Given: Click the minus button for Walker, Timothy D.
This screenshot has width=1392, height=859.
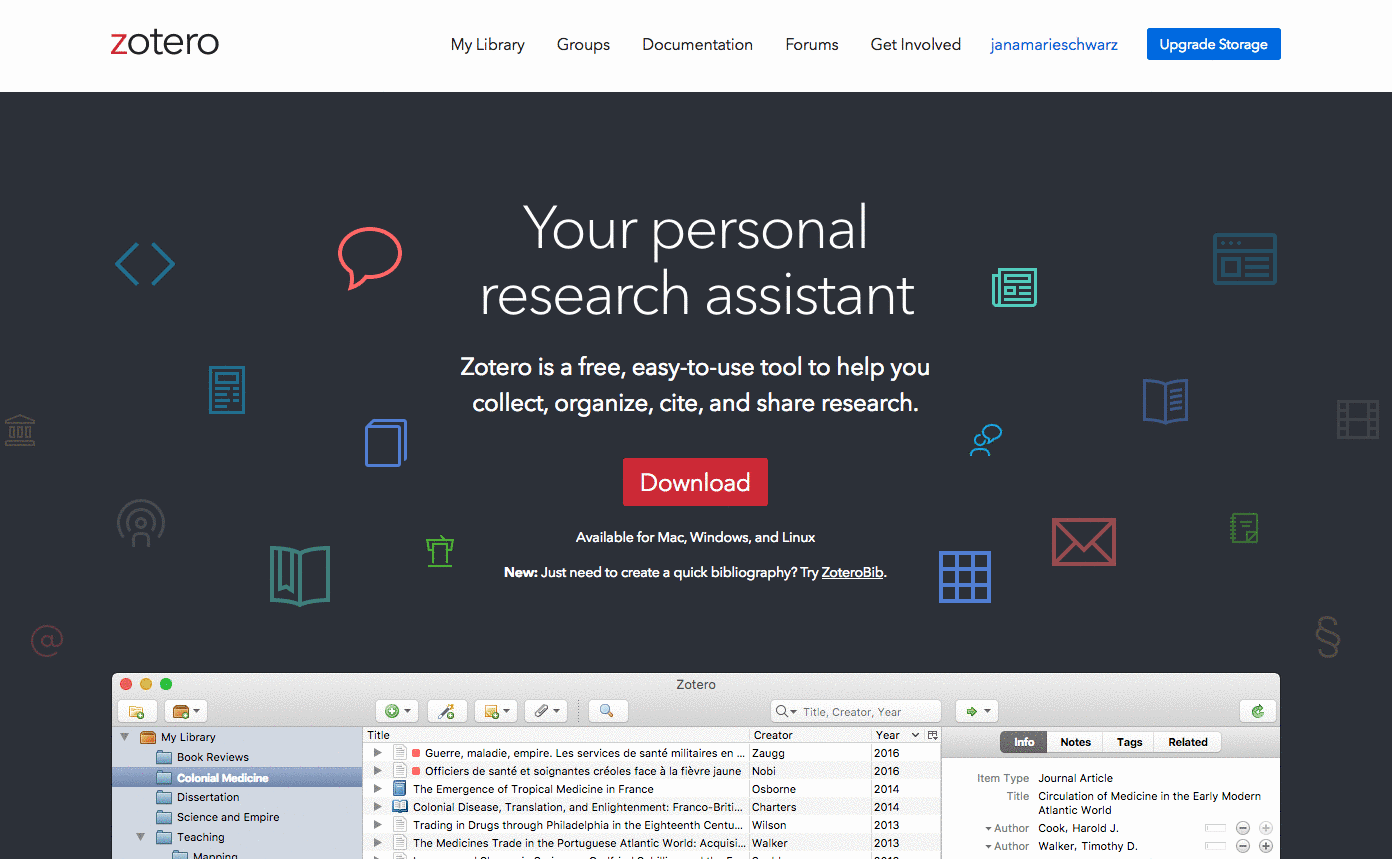Looking at the screenshot, I should (x=1243, y=846).
